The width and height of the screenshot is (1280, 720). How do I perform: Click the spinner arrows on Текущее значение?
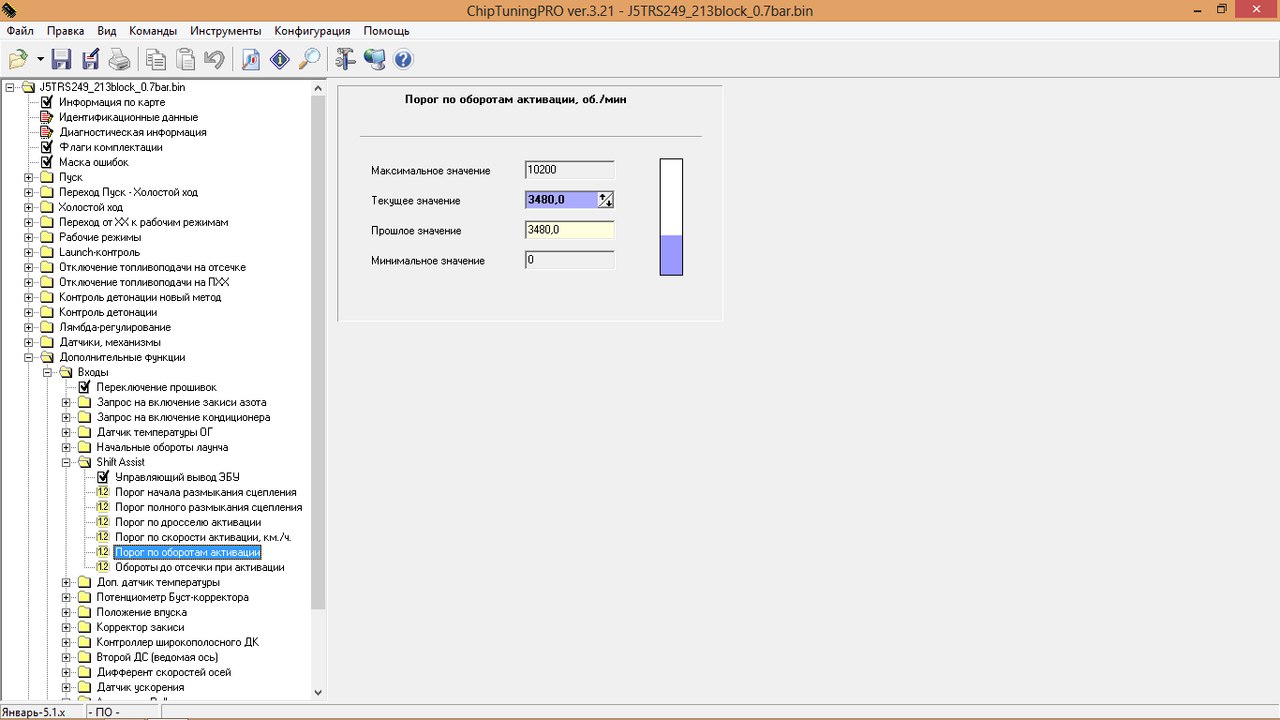click(606, 200)
